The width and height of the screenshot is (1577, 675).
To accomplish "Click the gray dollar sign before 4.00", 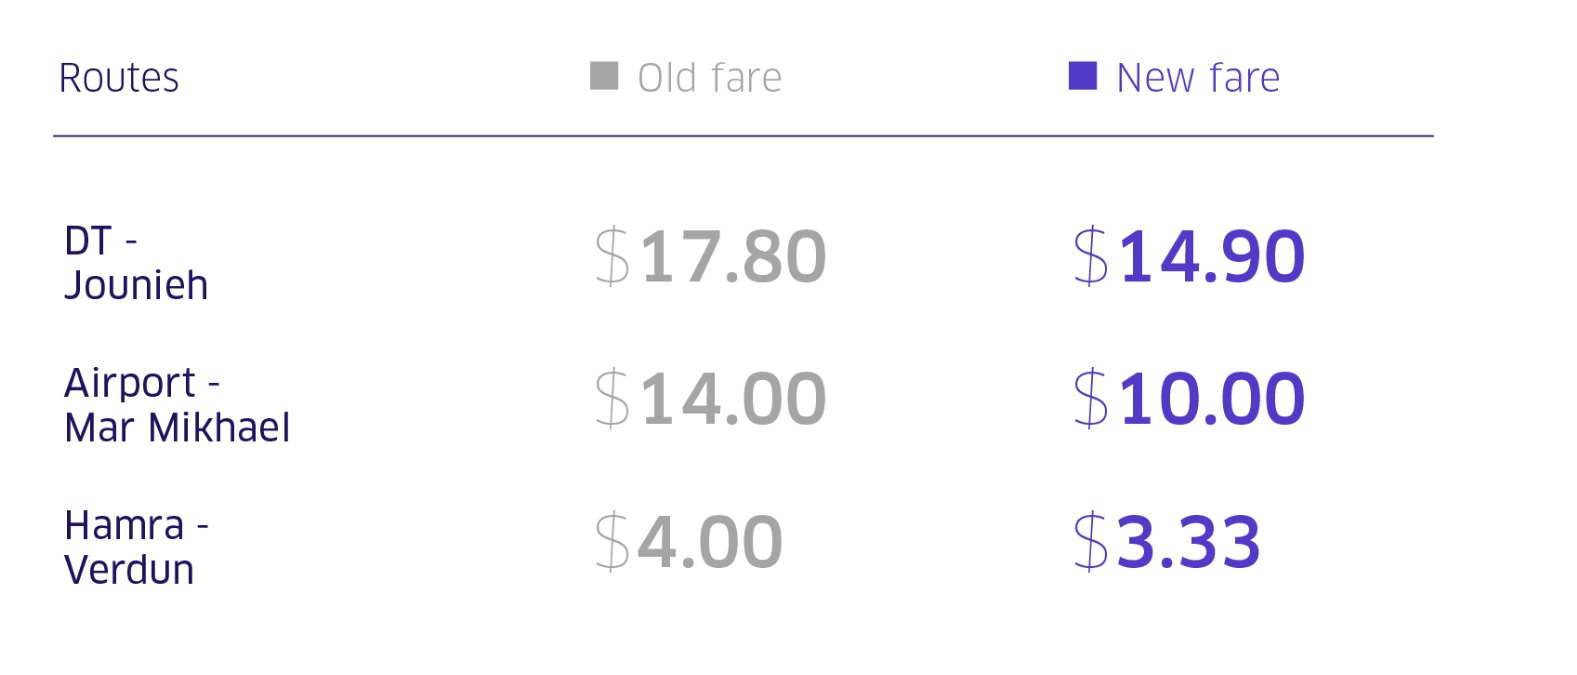I will point(612,542).
